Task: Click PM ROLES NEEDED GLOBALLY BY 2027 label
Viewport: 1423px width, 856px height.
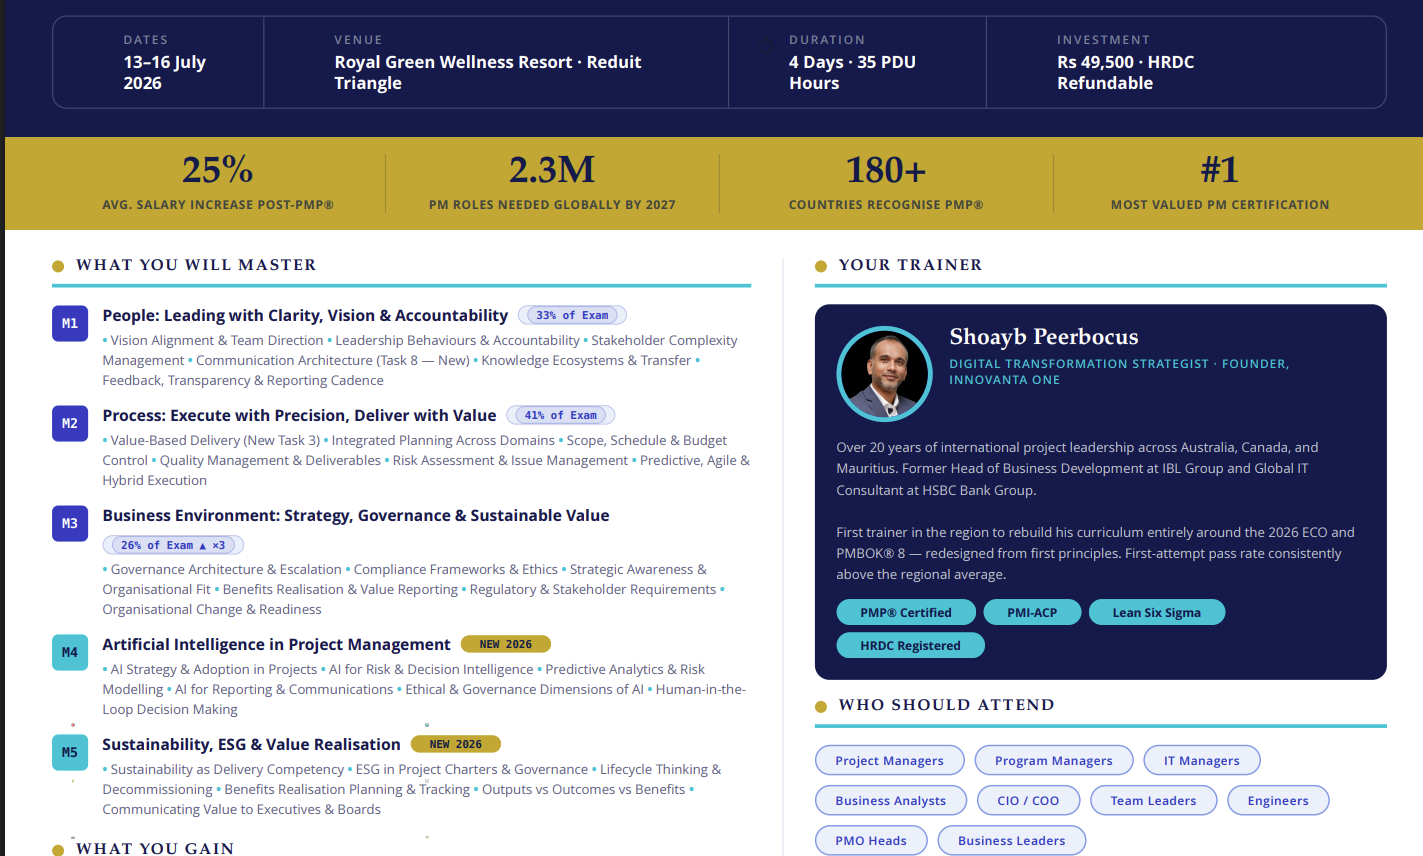Action: [552, 204]
